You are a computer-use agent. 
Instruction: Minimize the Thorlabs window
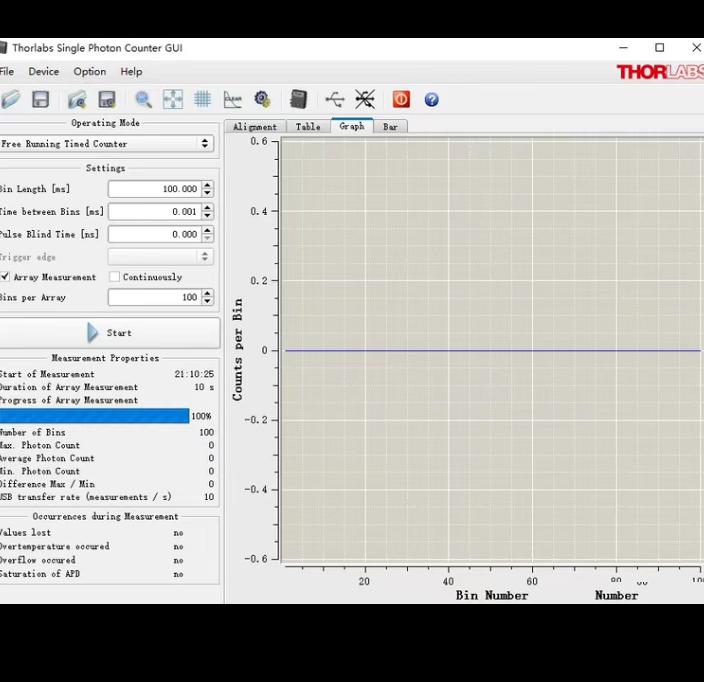pyautogui.click(x=624, y=48)
